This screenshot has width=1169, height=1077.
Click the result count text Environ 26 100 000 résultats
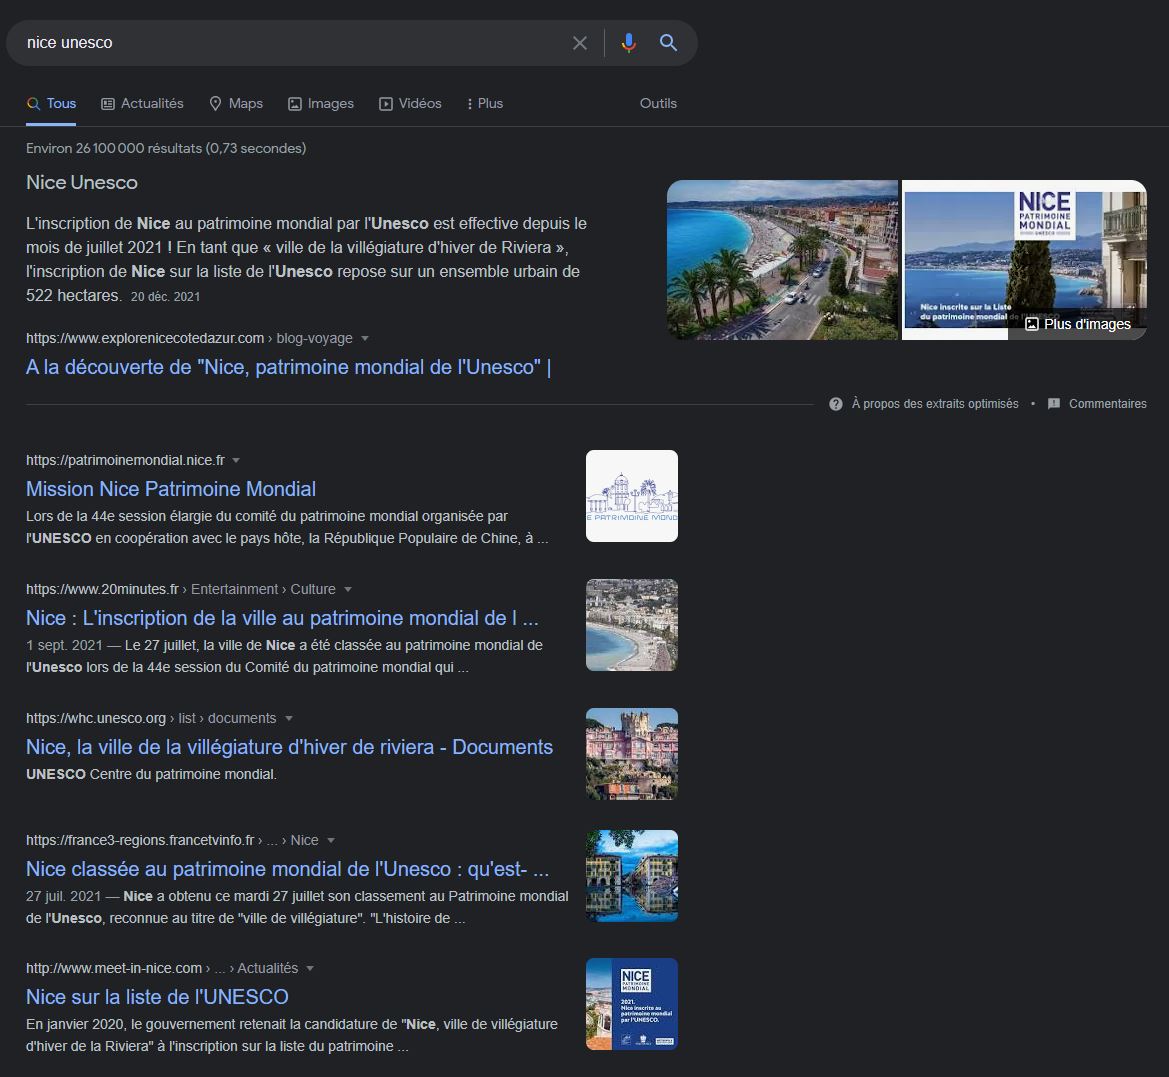coord(166,148)
